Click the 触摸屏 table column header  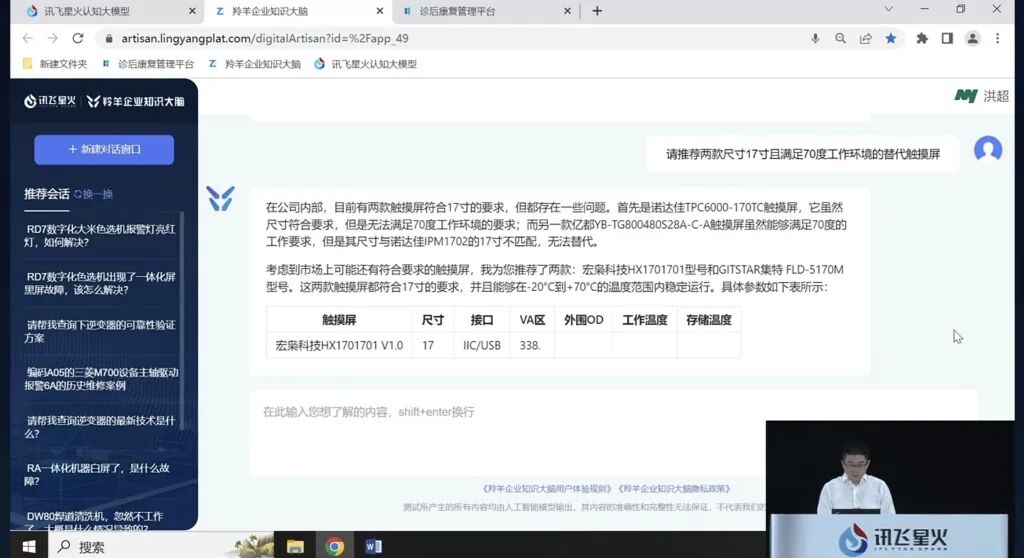pos(339,320)
